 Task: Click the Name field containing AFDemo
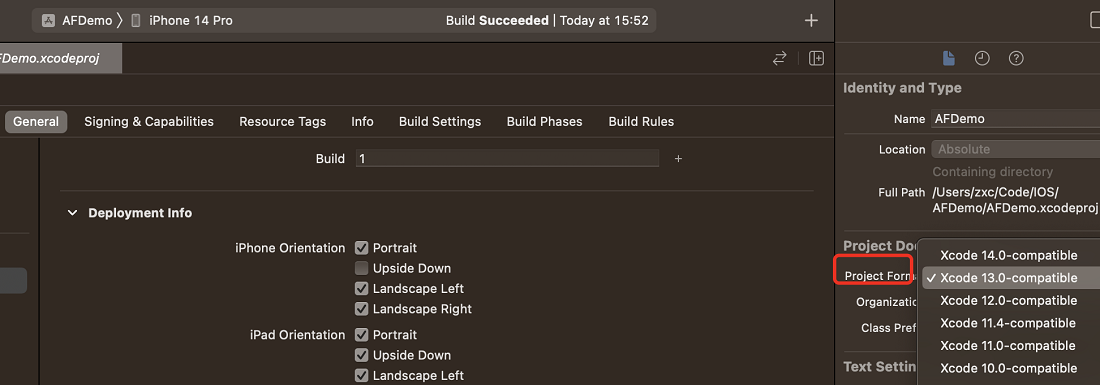pyautogui.click(x=1016, y=119)
